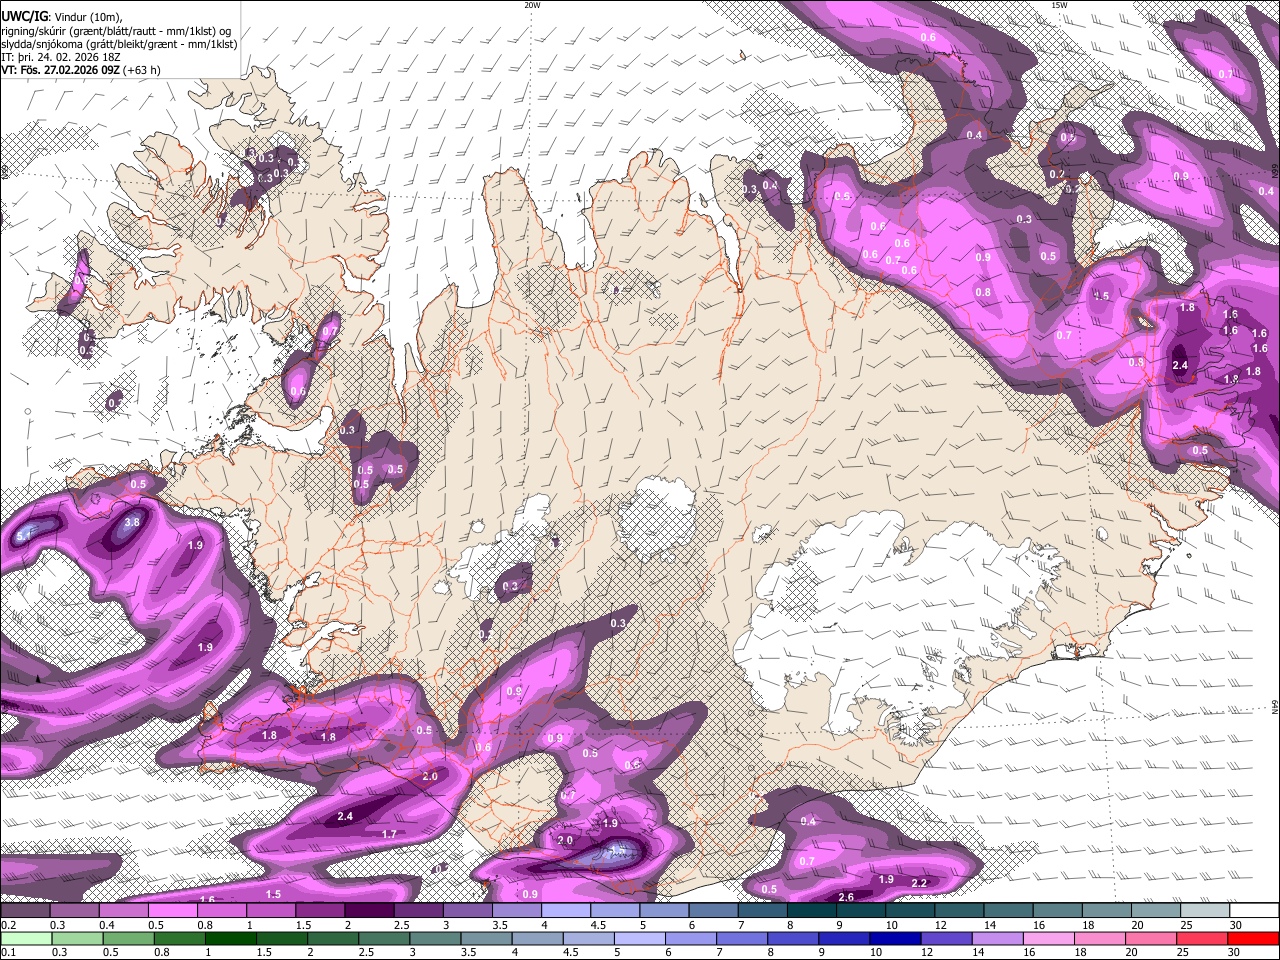The height and width of the screenshot is (960, 1280).
Task: Click the '2.2' precipitation value on map
Action: tap(920, 883)
